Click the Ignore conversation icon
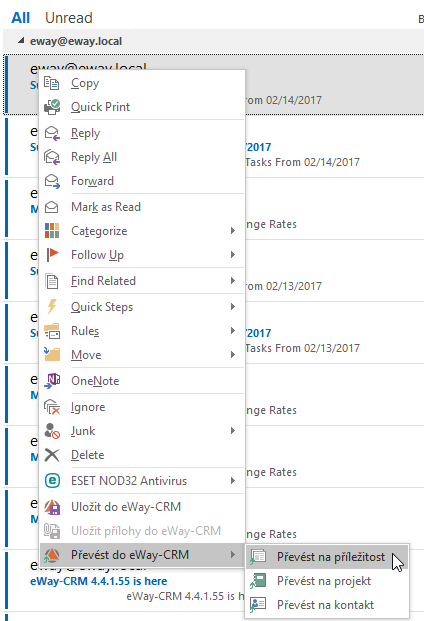Viewport: 424px width, 621px height. (x=51, y=407)
